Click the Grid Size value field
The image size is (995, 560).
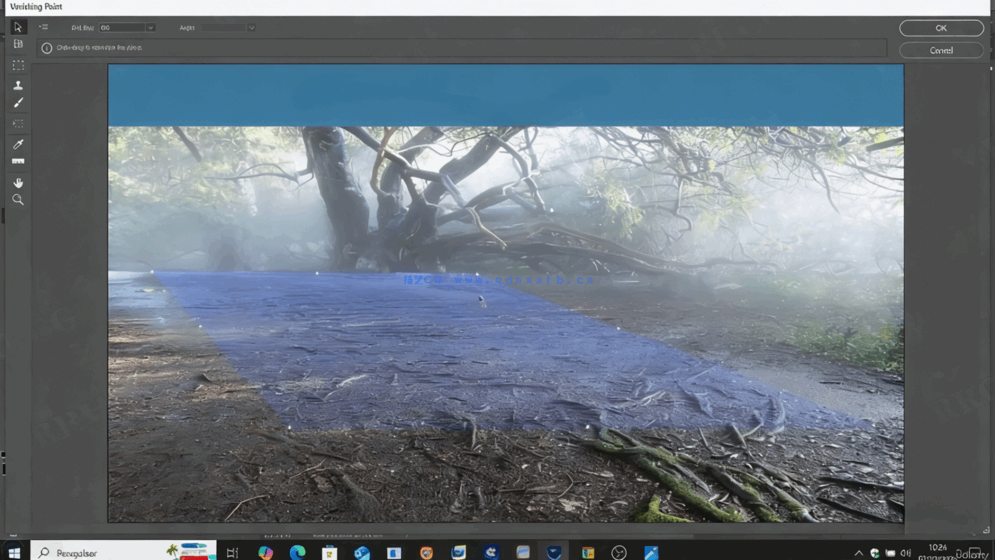coord(121,28)
